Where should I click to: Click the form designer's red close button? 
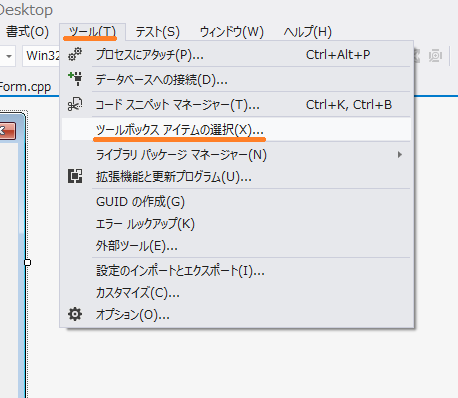pos(7,130)
